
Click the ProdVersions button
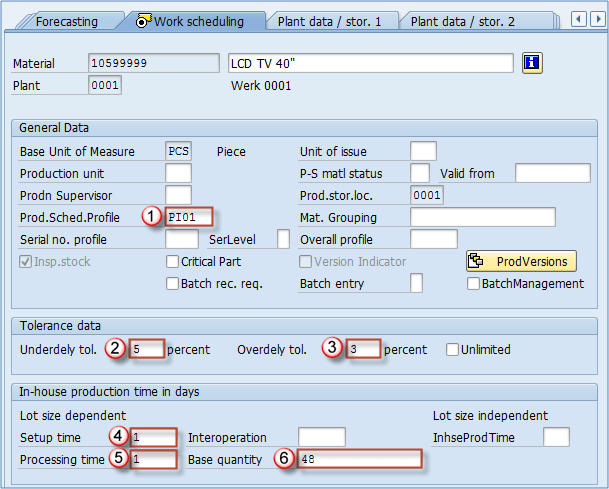point(521,262)
